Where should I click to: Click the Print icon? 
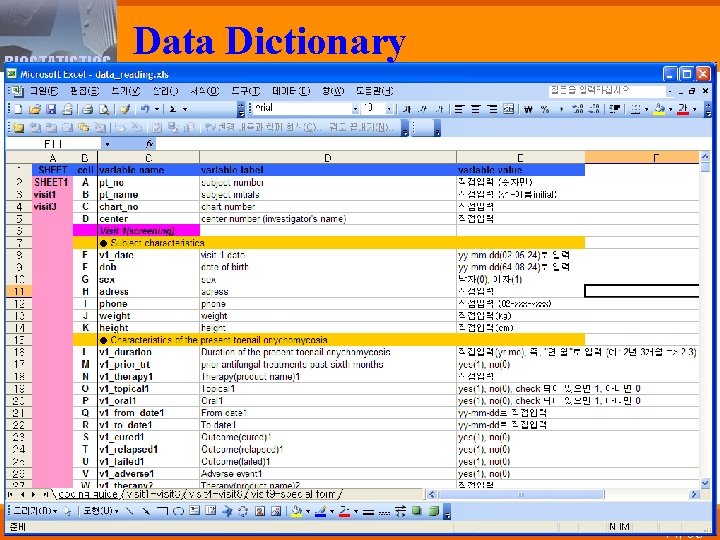(88, 109)
